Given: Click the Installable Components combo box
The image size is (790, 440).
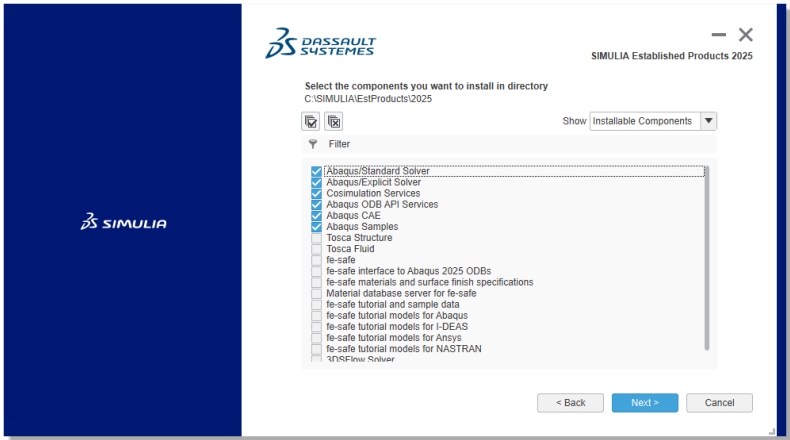Looking at the screenshot, I should coord(643,121).
